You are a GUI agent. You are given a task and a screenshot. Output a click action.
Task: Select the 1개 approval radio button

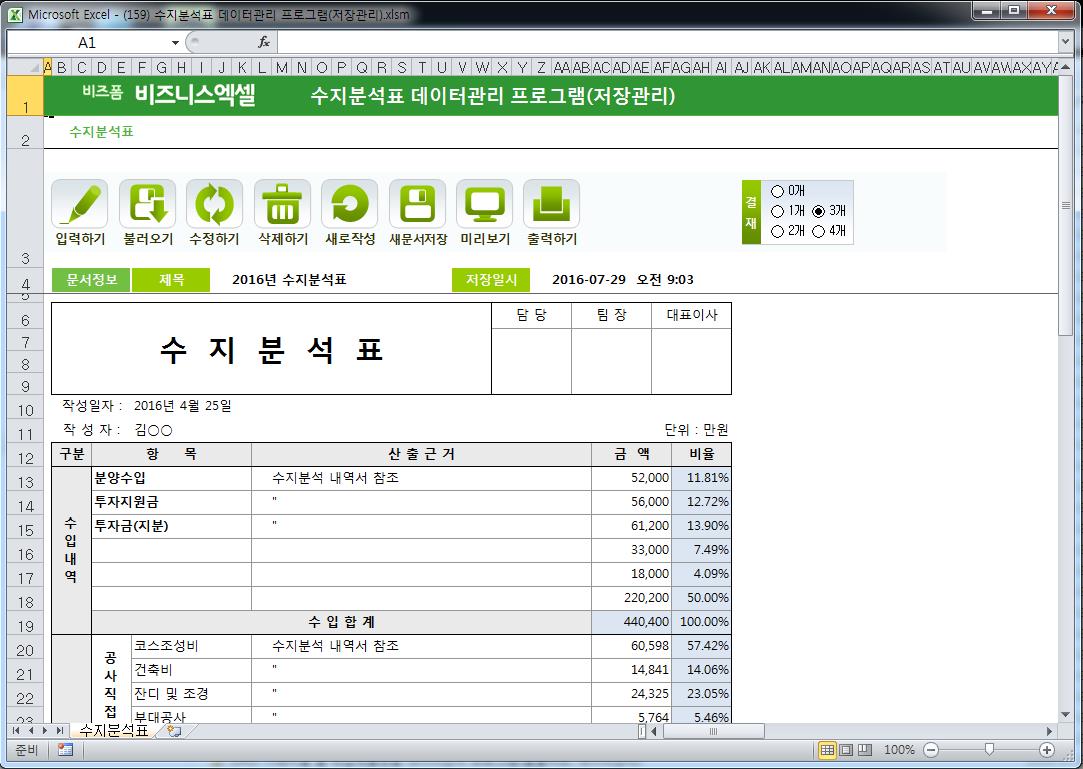pos(778,211)
